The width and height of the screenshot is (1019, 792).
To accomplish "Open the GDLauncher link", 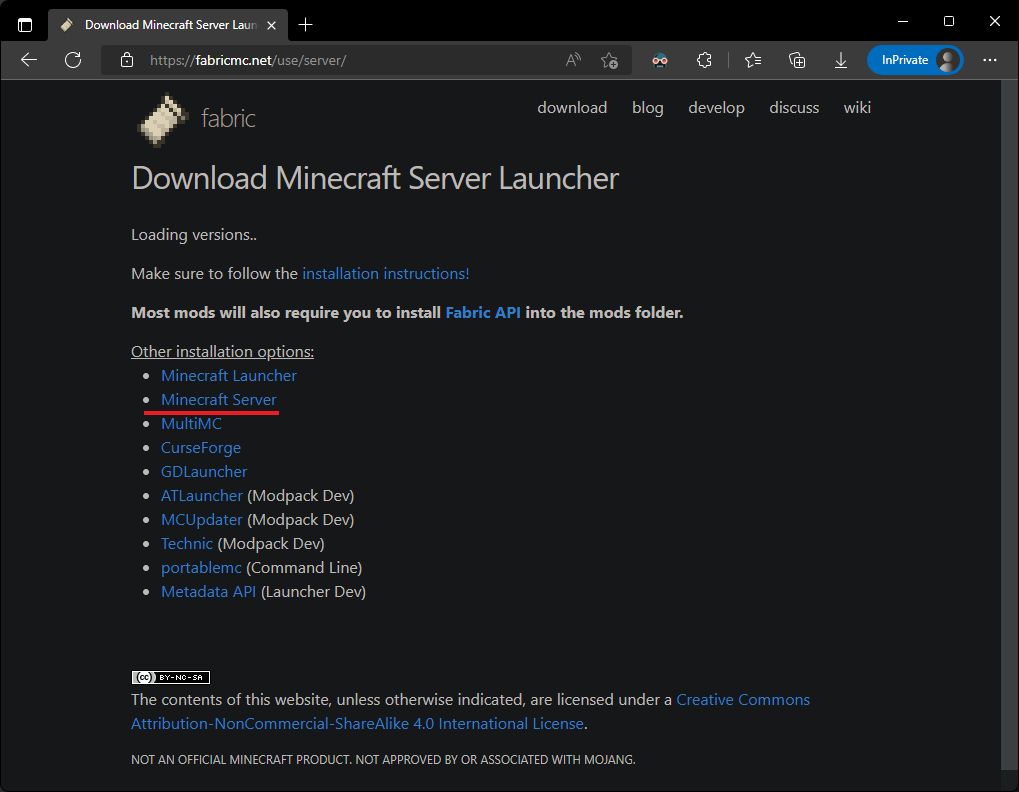I will [204, 472].
